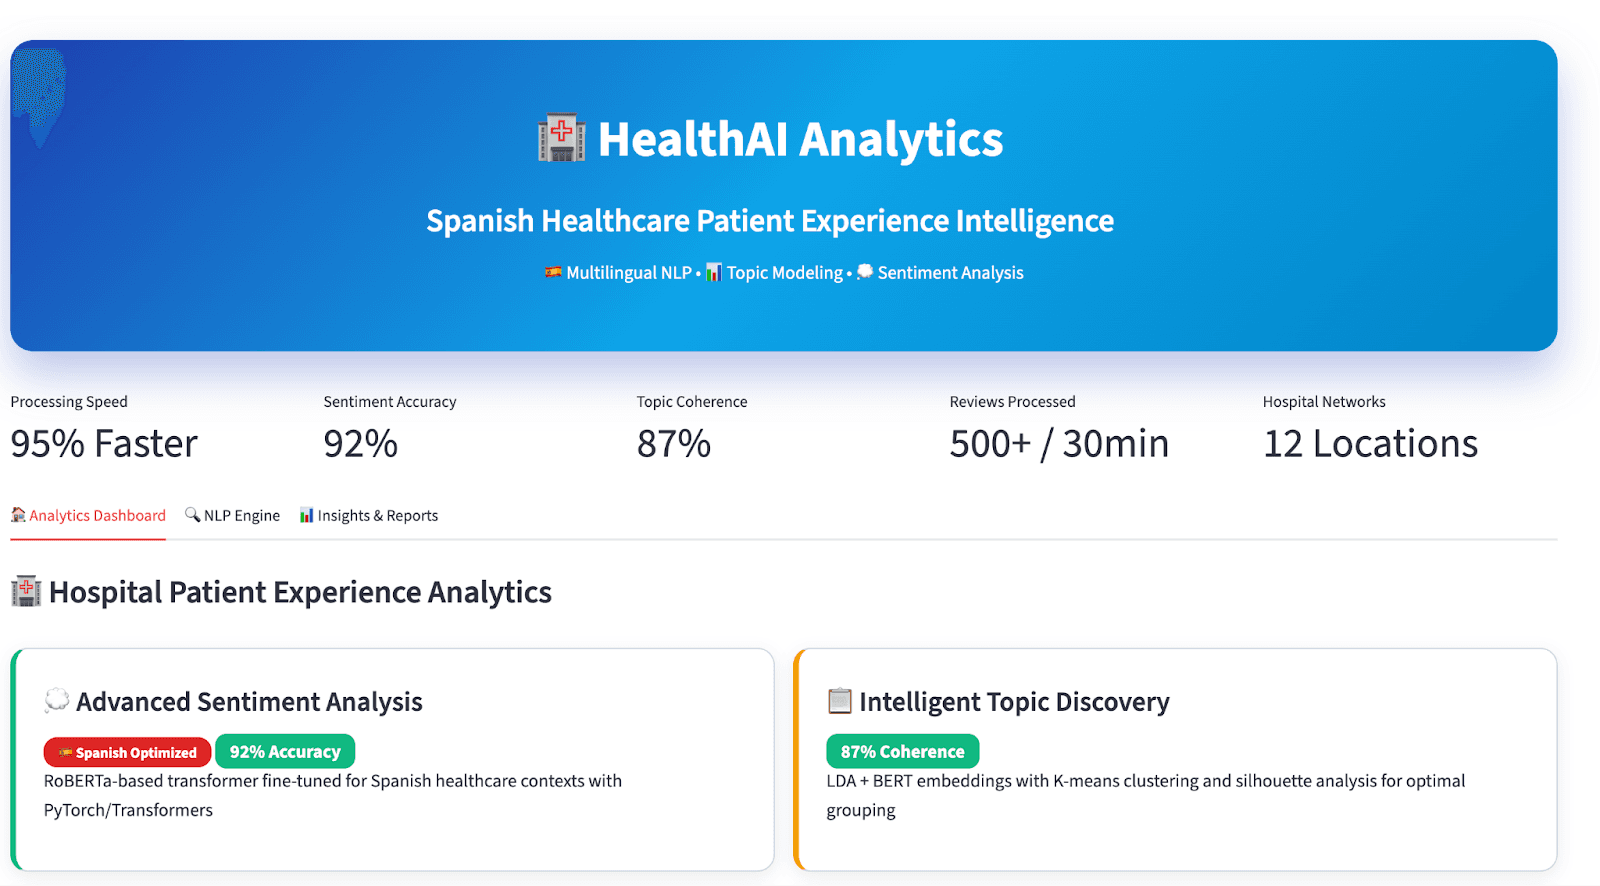Click the Spanish Healthcare Patient Experience Intelligence subtitle
This screenshot has width=1600, height=886.
tap(770, 221)
